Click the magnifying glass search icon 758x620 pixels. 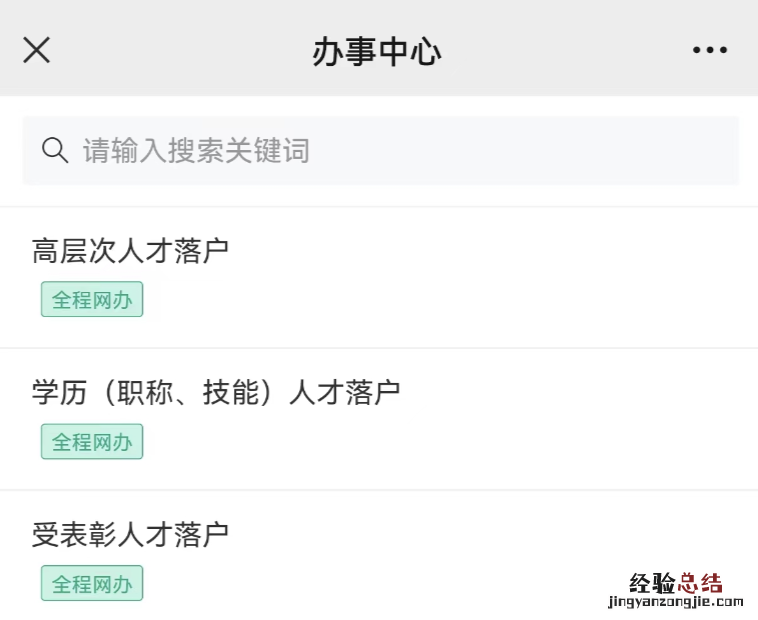point(54,150)
